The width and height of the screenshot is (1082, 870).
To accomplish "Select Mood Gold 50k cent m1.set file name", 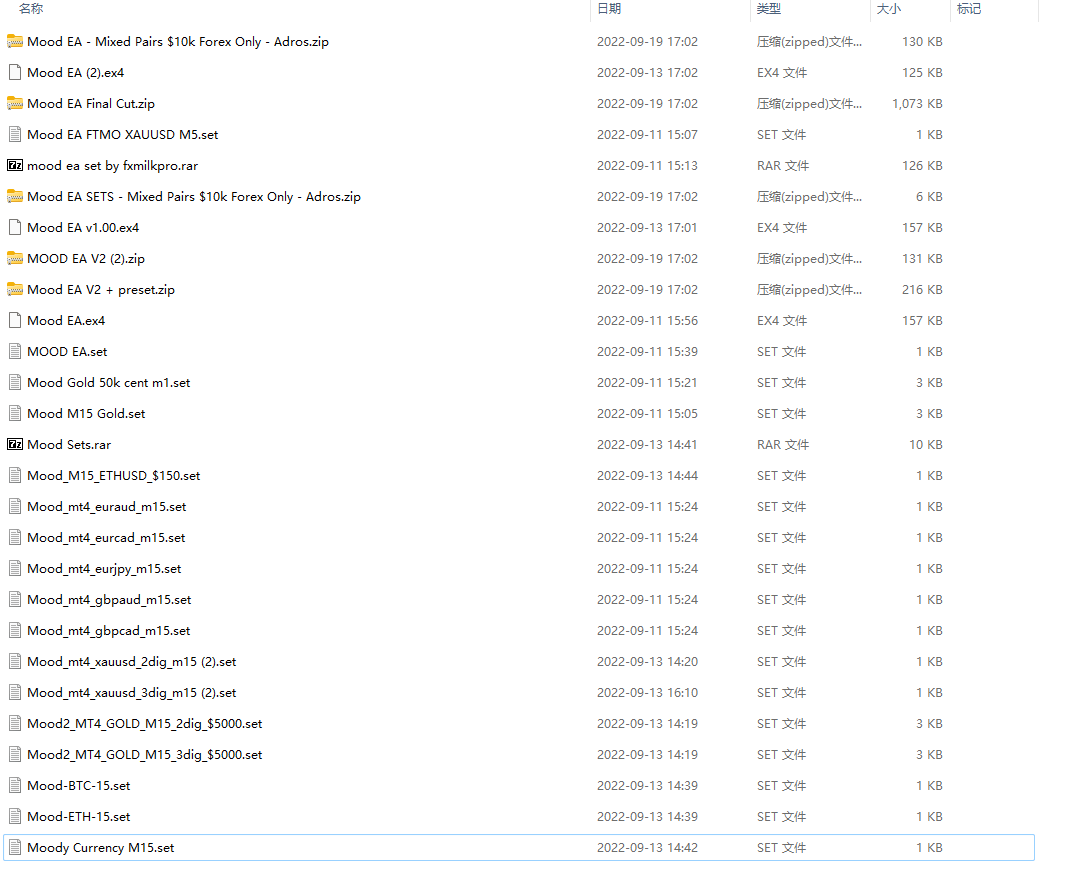I will pos(108,383).
